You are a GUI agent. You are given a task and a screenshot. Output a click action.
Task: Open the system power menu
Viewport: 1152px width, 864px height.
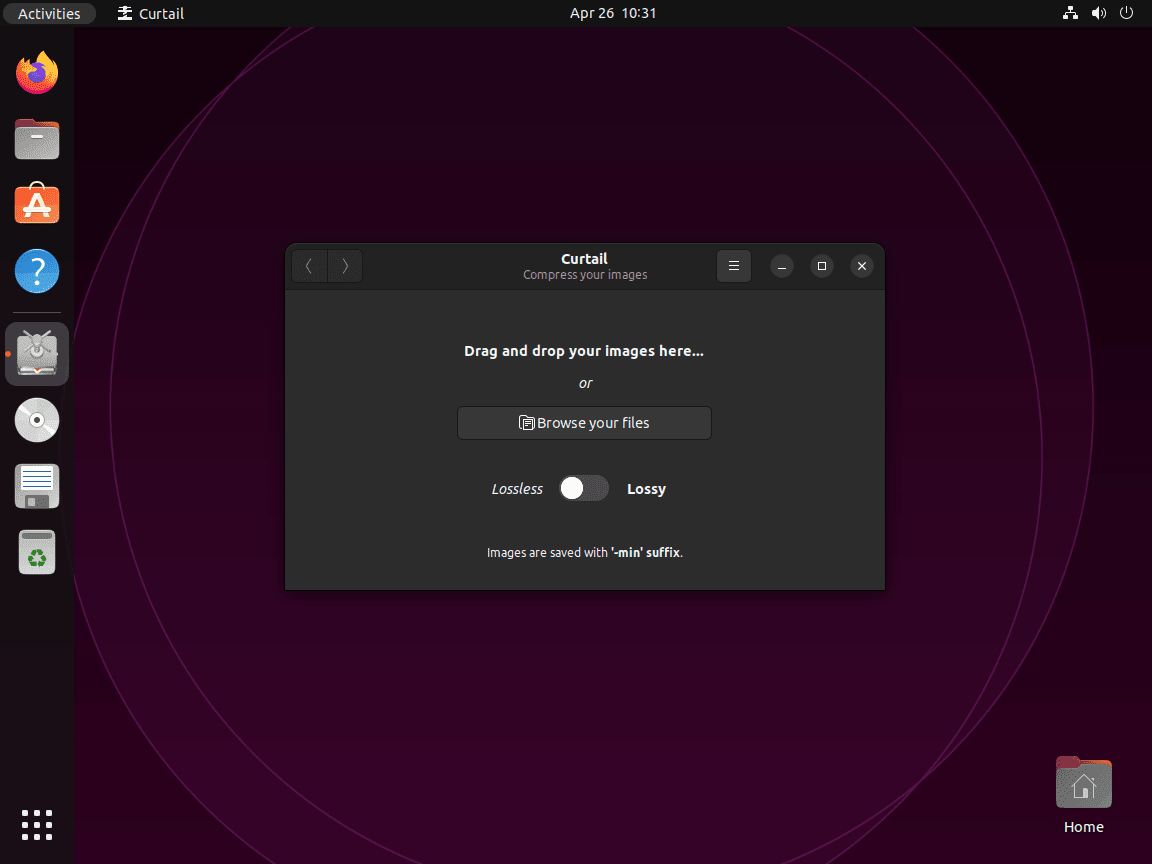[1126, 13]
